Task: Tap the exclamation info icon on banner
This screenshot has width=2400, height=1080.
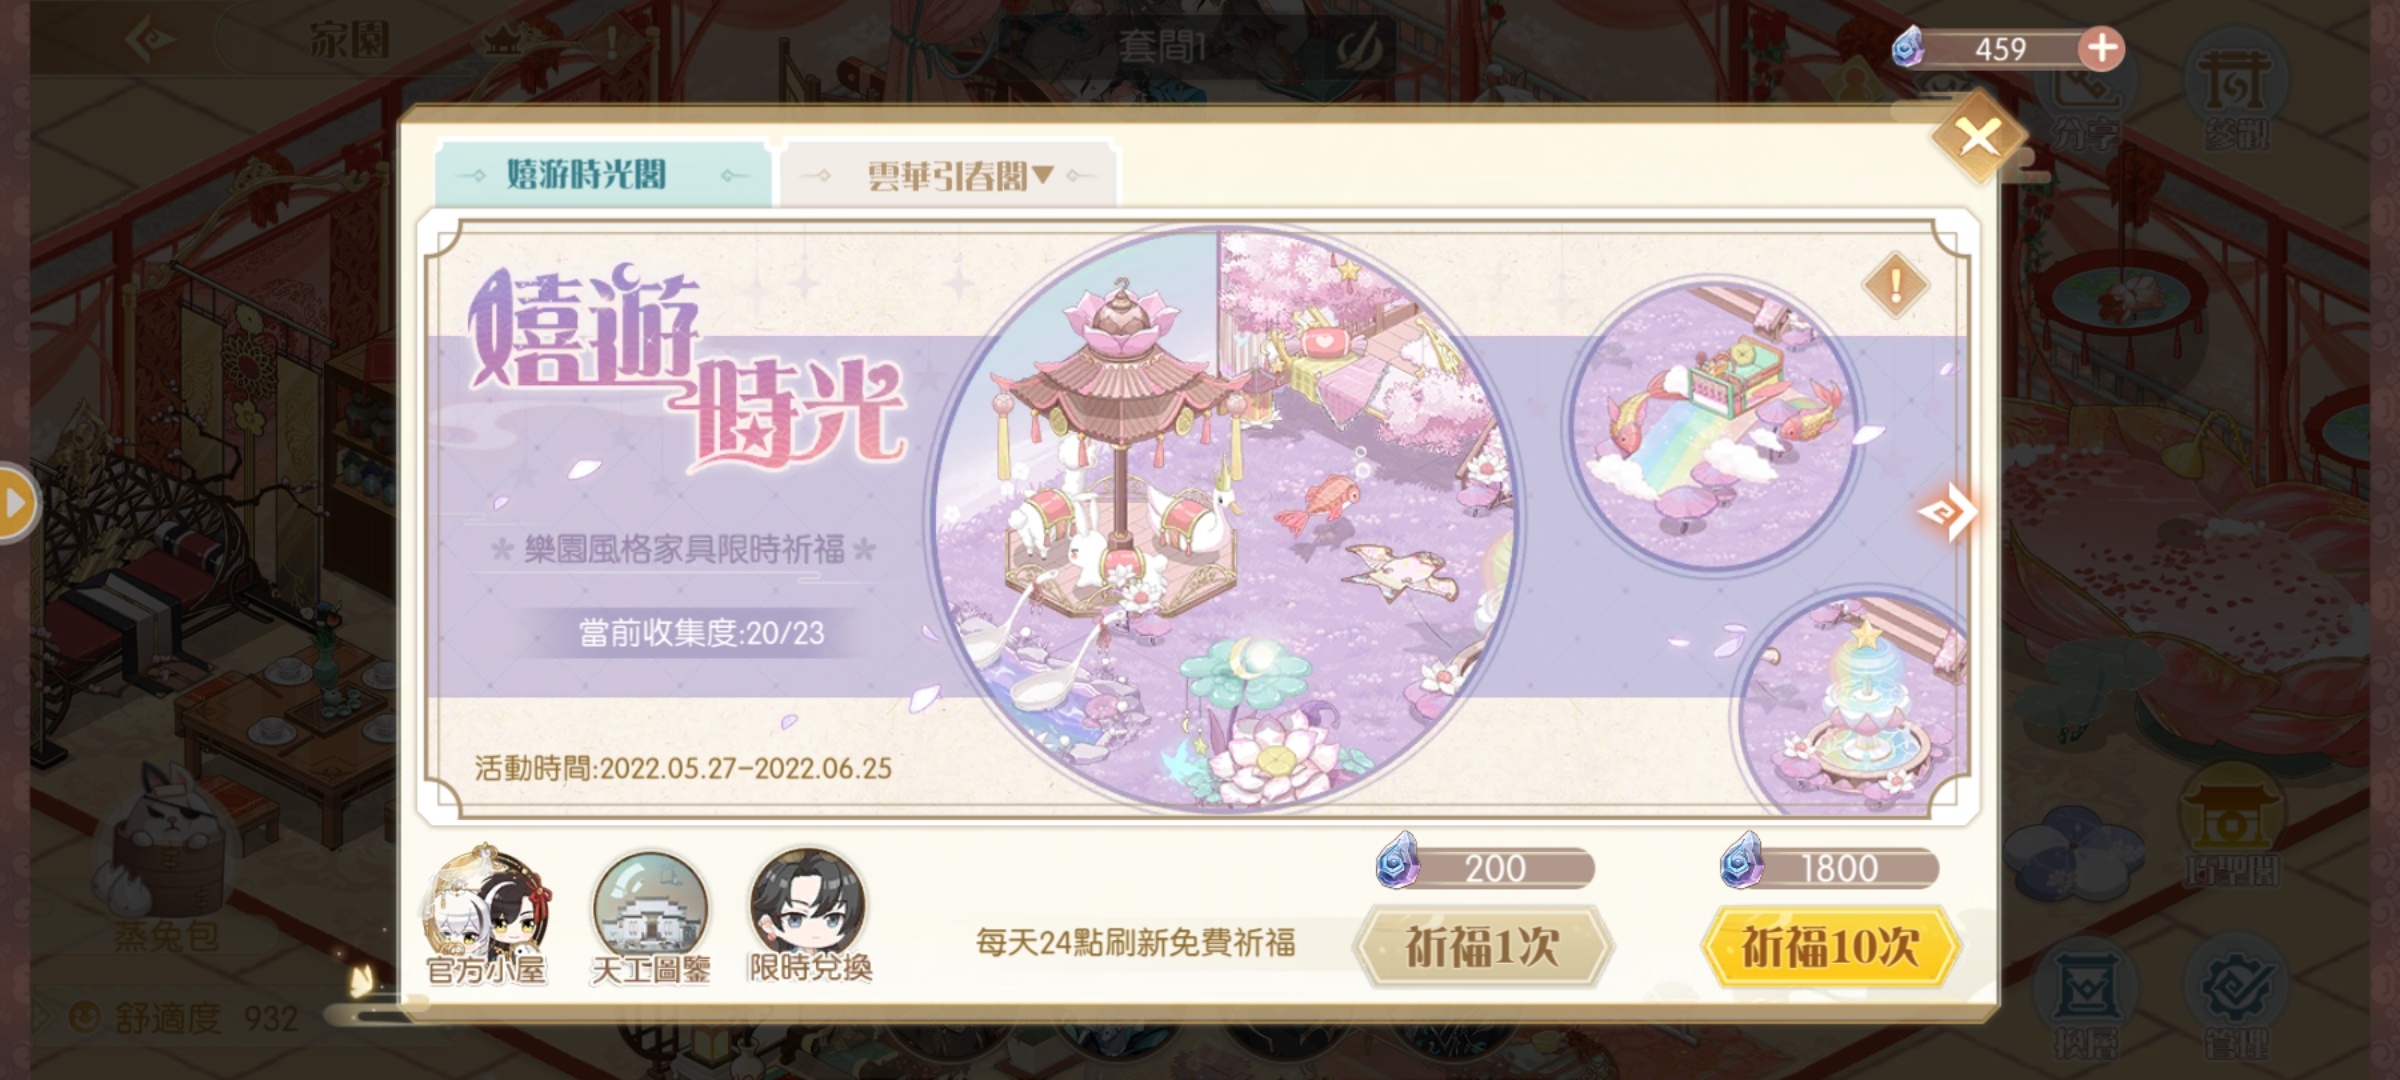Action: coord(1895,286)
